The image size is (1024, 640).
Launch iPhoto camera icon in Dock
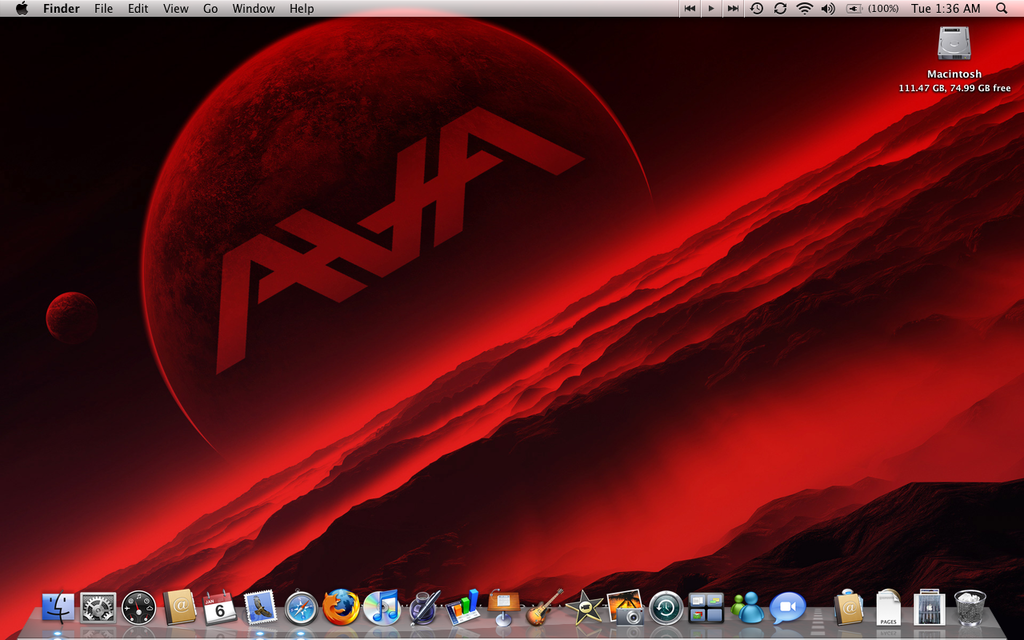click(625, 607)
